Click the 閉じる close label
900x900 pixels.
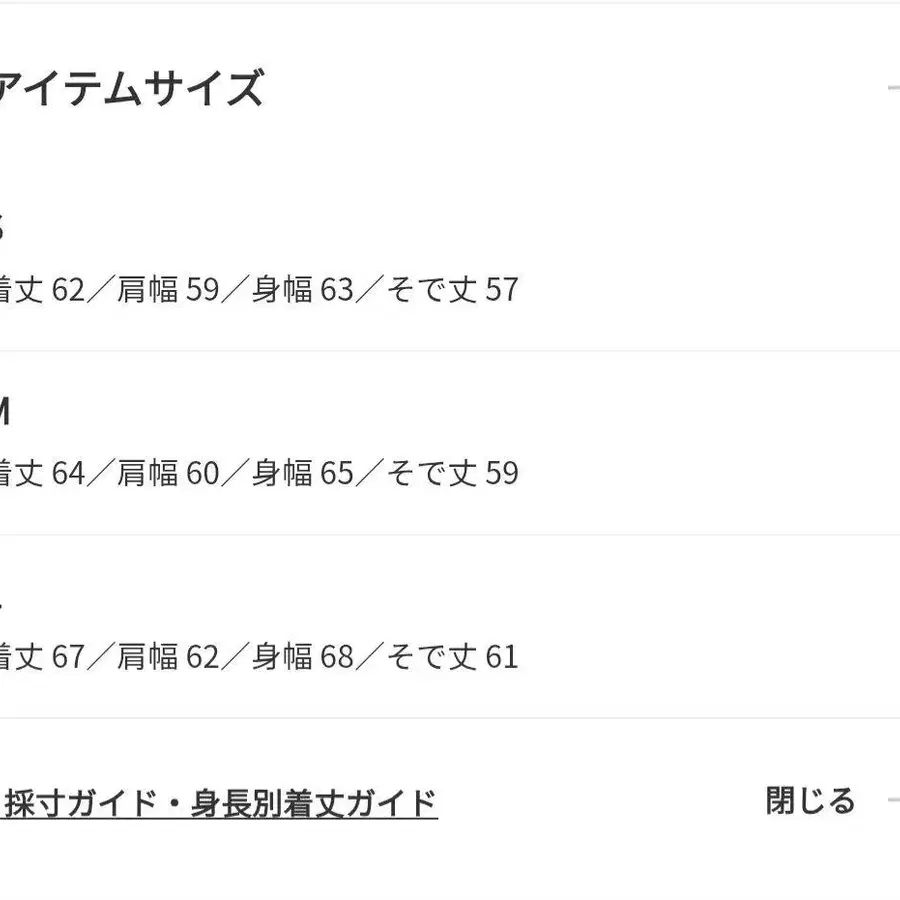pos(811,801)
